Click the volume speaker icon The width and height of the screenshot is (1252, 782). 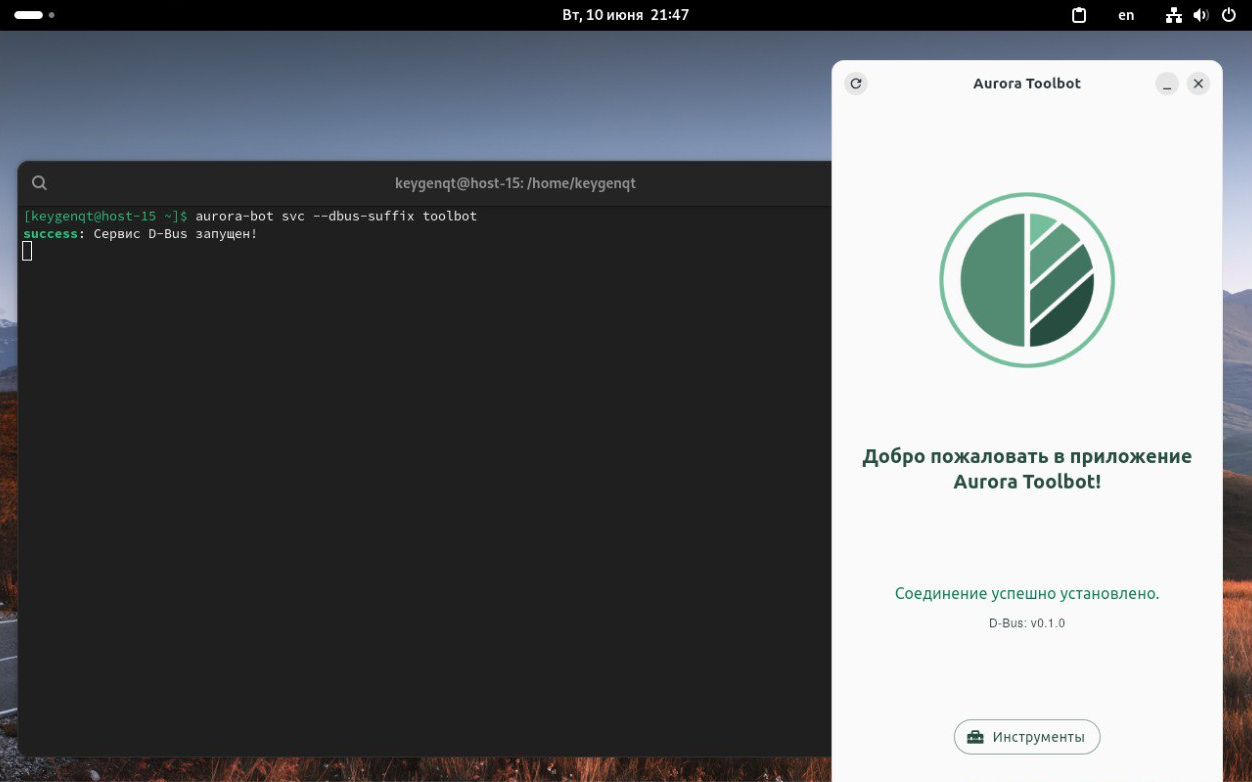1201,15
